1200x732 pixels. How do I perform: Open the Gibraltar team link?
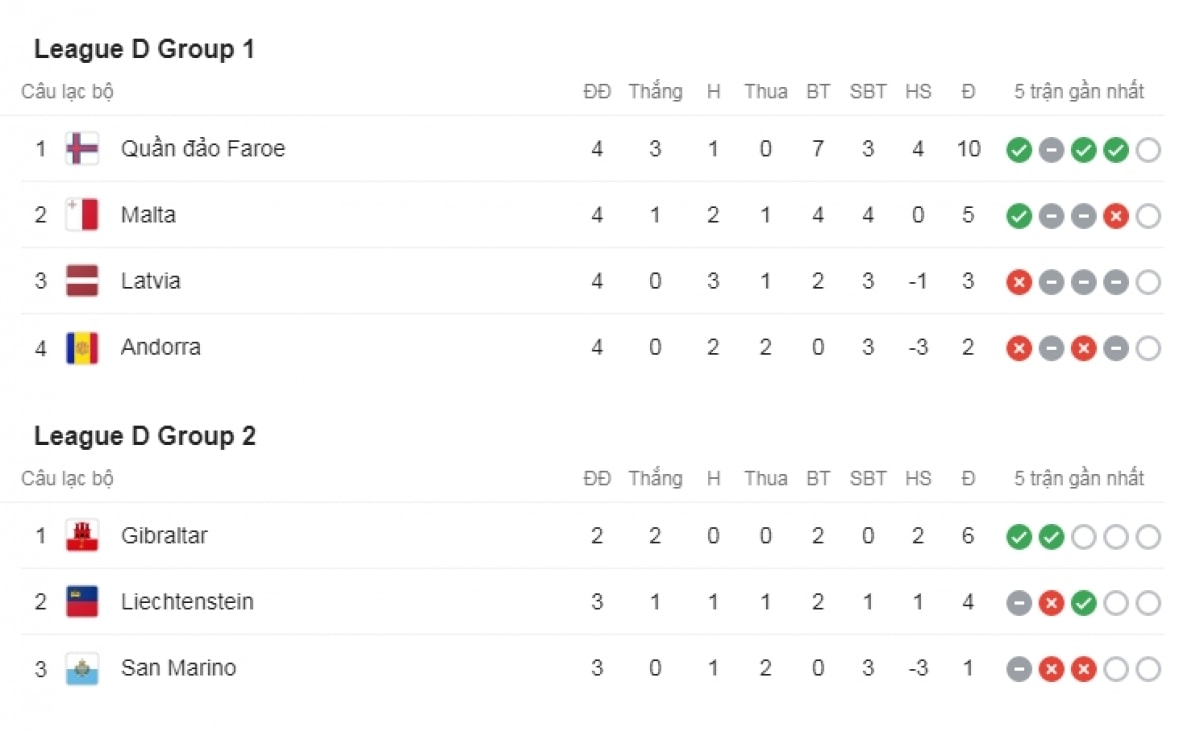[164, 536]
